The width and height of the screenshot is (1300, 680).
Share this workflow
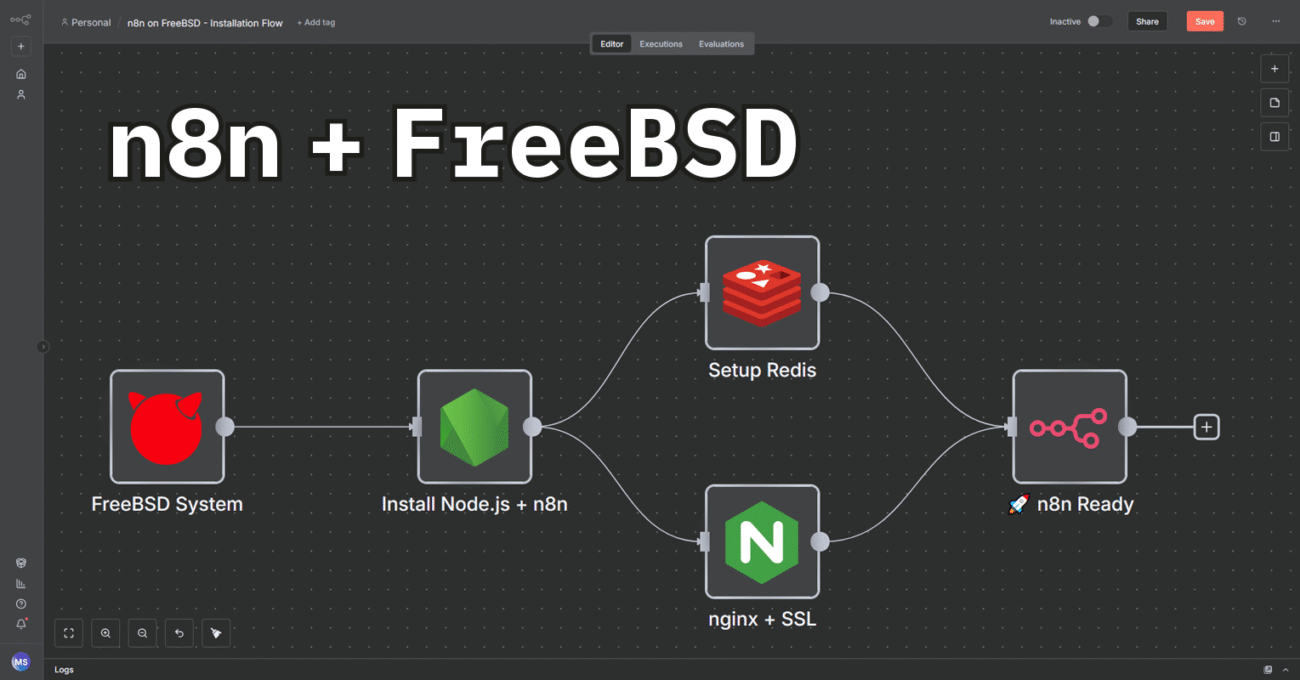tap(1147, 20)
